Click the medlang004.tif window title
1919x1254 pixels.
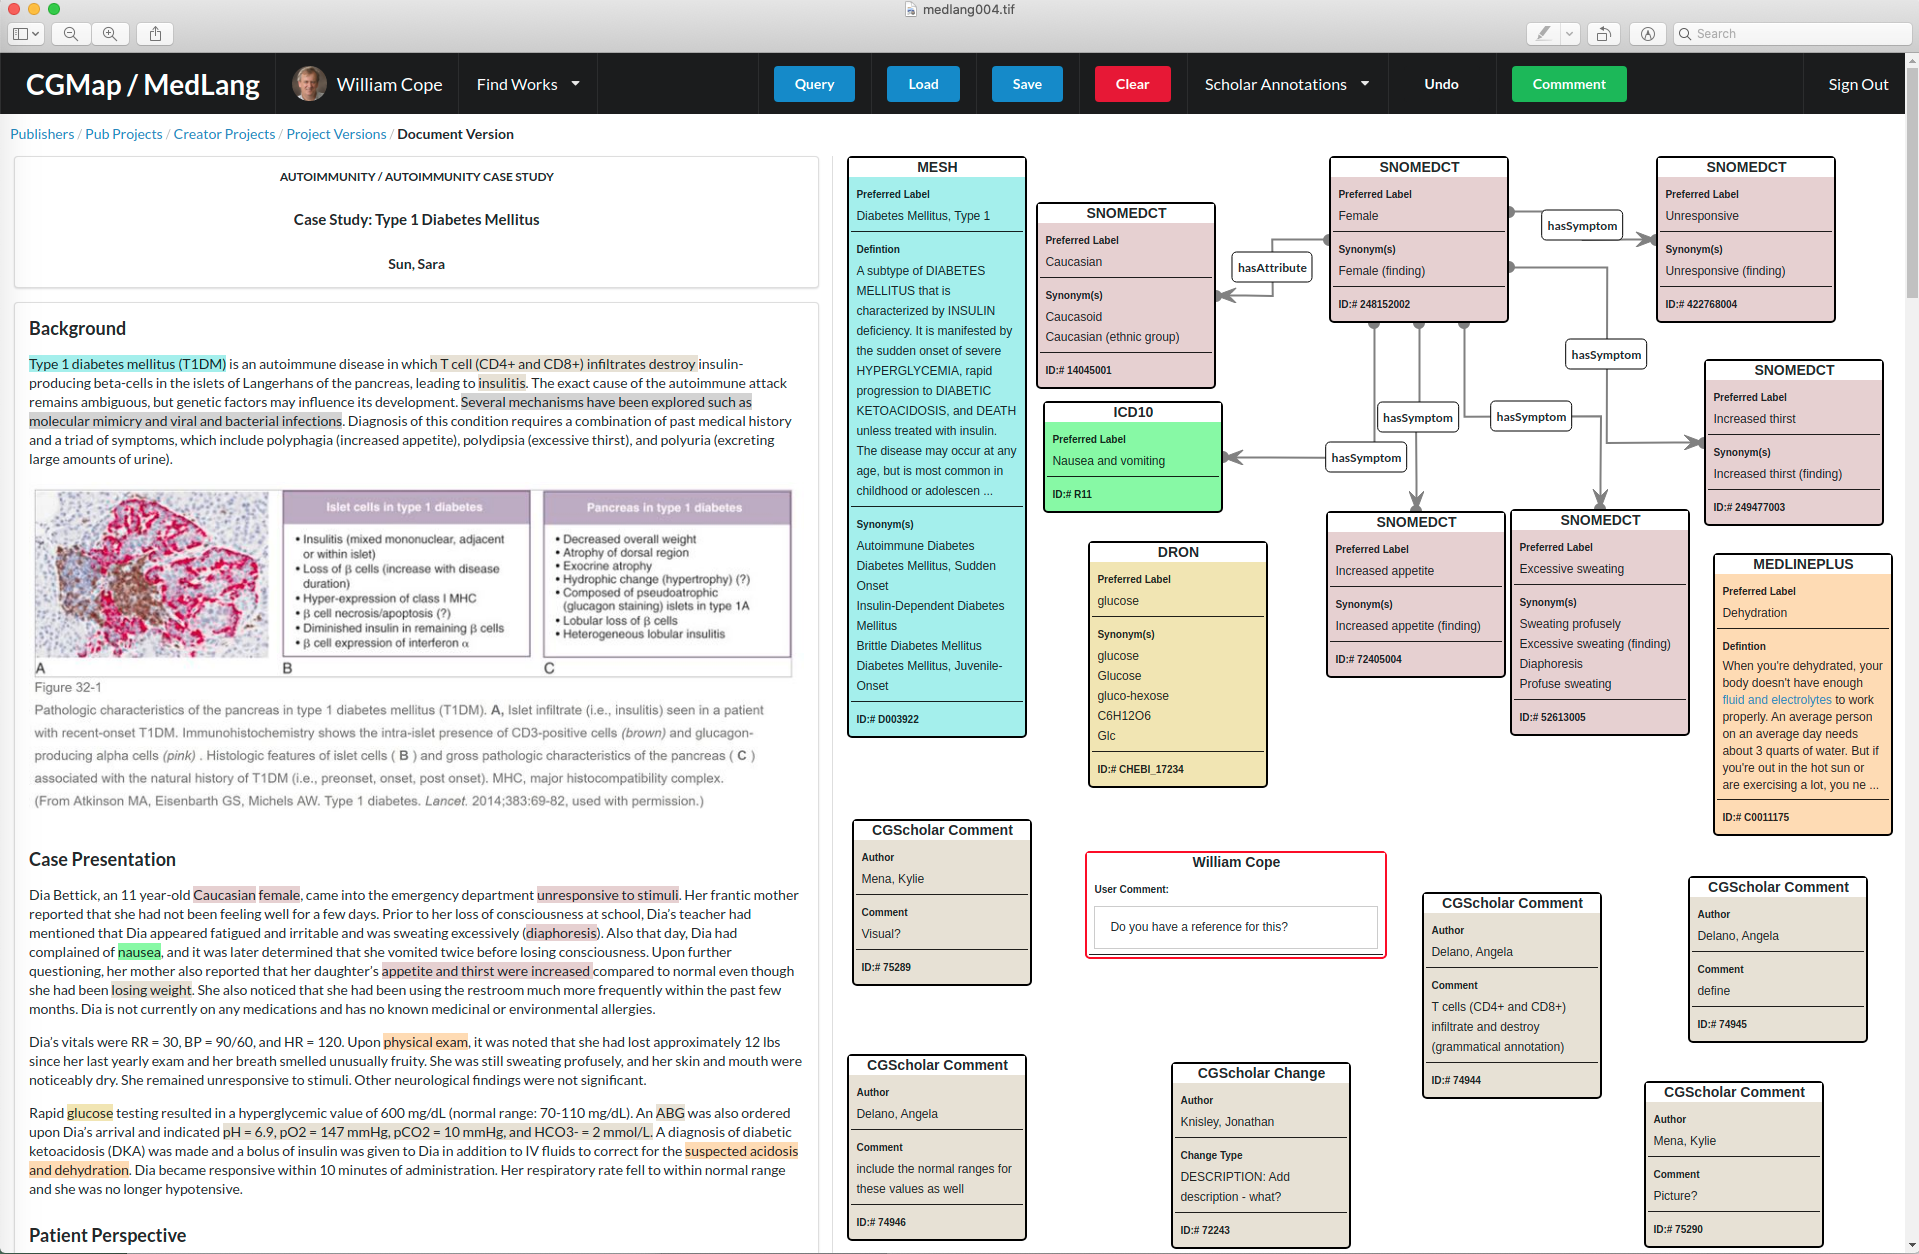(x=968, y=10)
